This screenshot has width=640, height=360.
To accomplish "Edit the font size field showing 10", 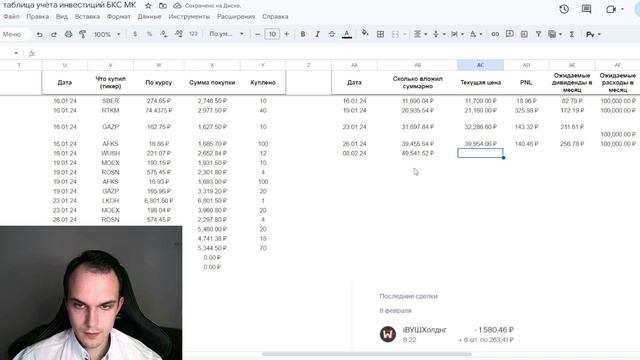I will coord(272,34).
